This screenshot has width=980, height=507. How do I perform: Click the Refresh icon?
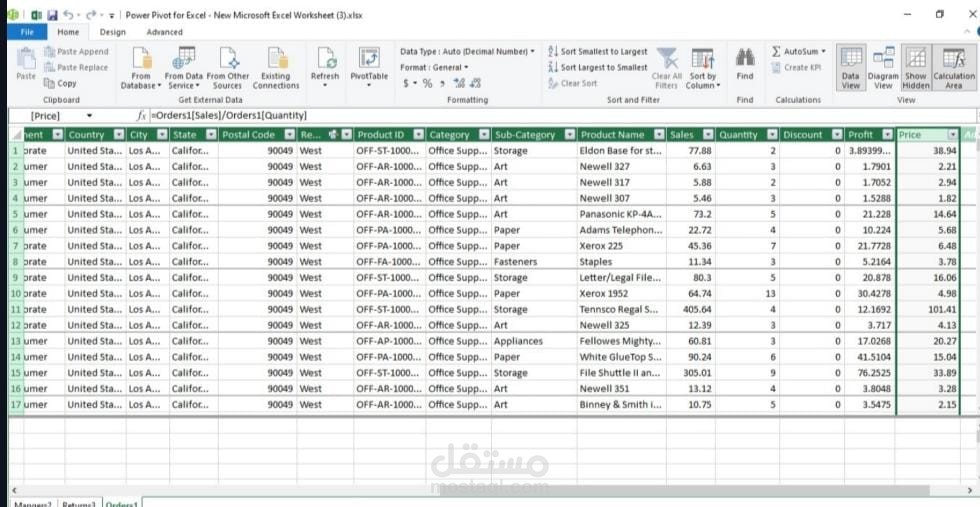[x=325, y=59]
